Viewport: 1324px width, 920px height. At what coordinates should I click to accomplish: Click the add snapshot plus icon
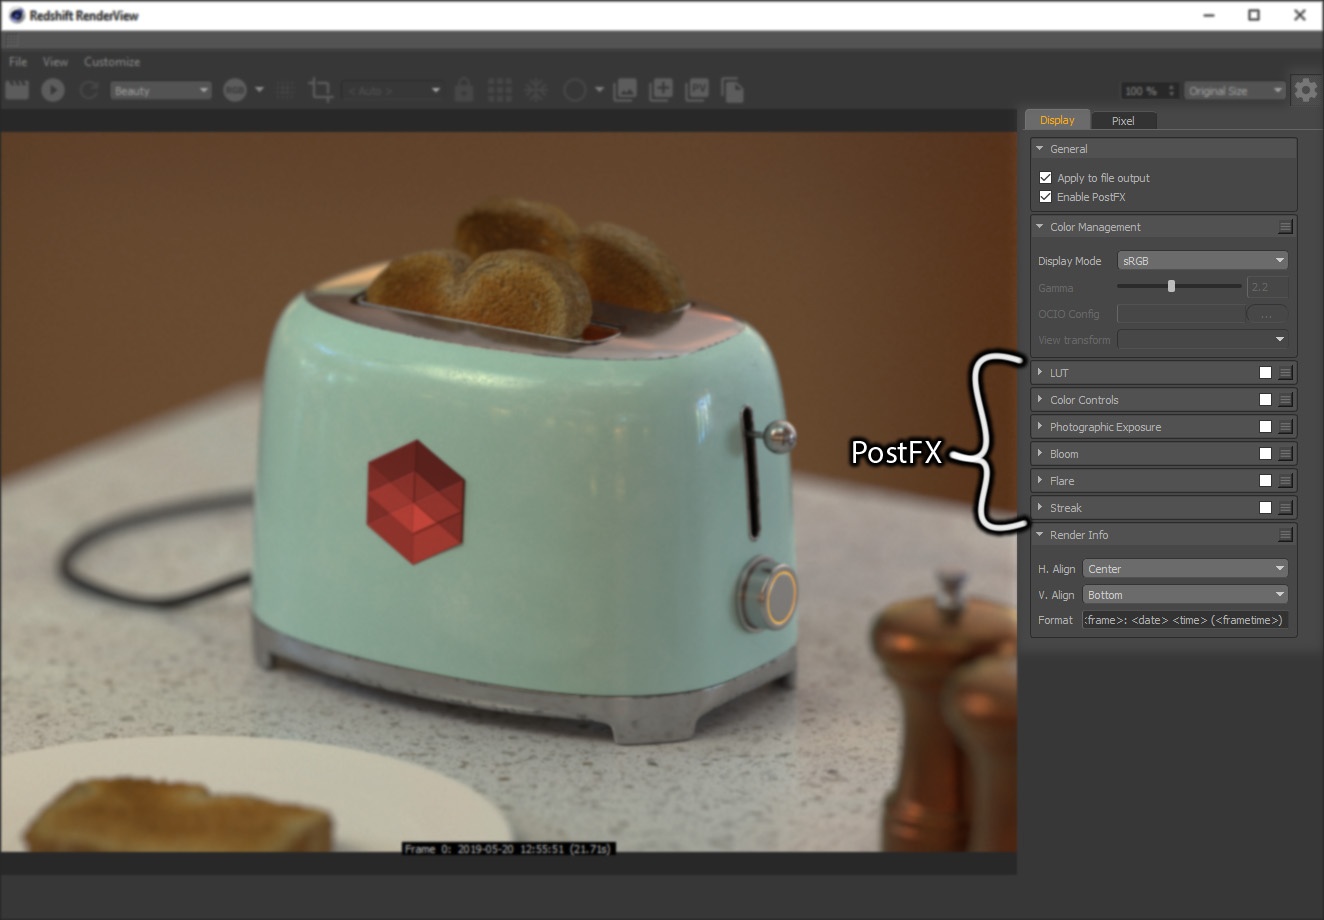(661, 90)
